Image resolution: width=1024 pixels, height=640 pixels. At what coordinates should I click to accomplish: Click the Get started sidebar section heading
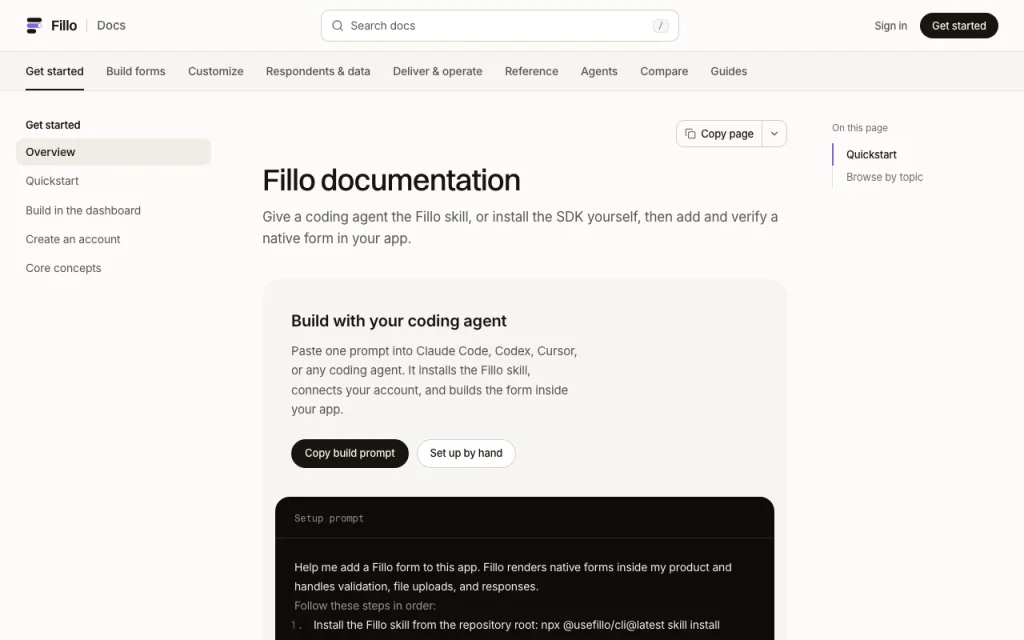53,125
